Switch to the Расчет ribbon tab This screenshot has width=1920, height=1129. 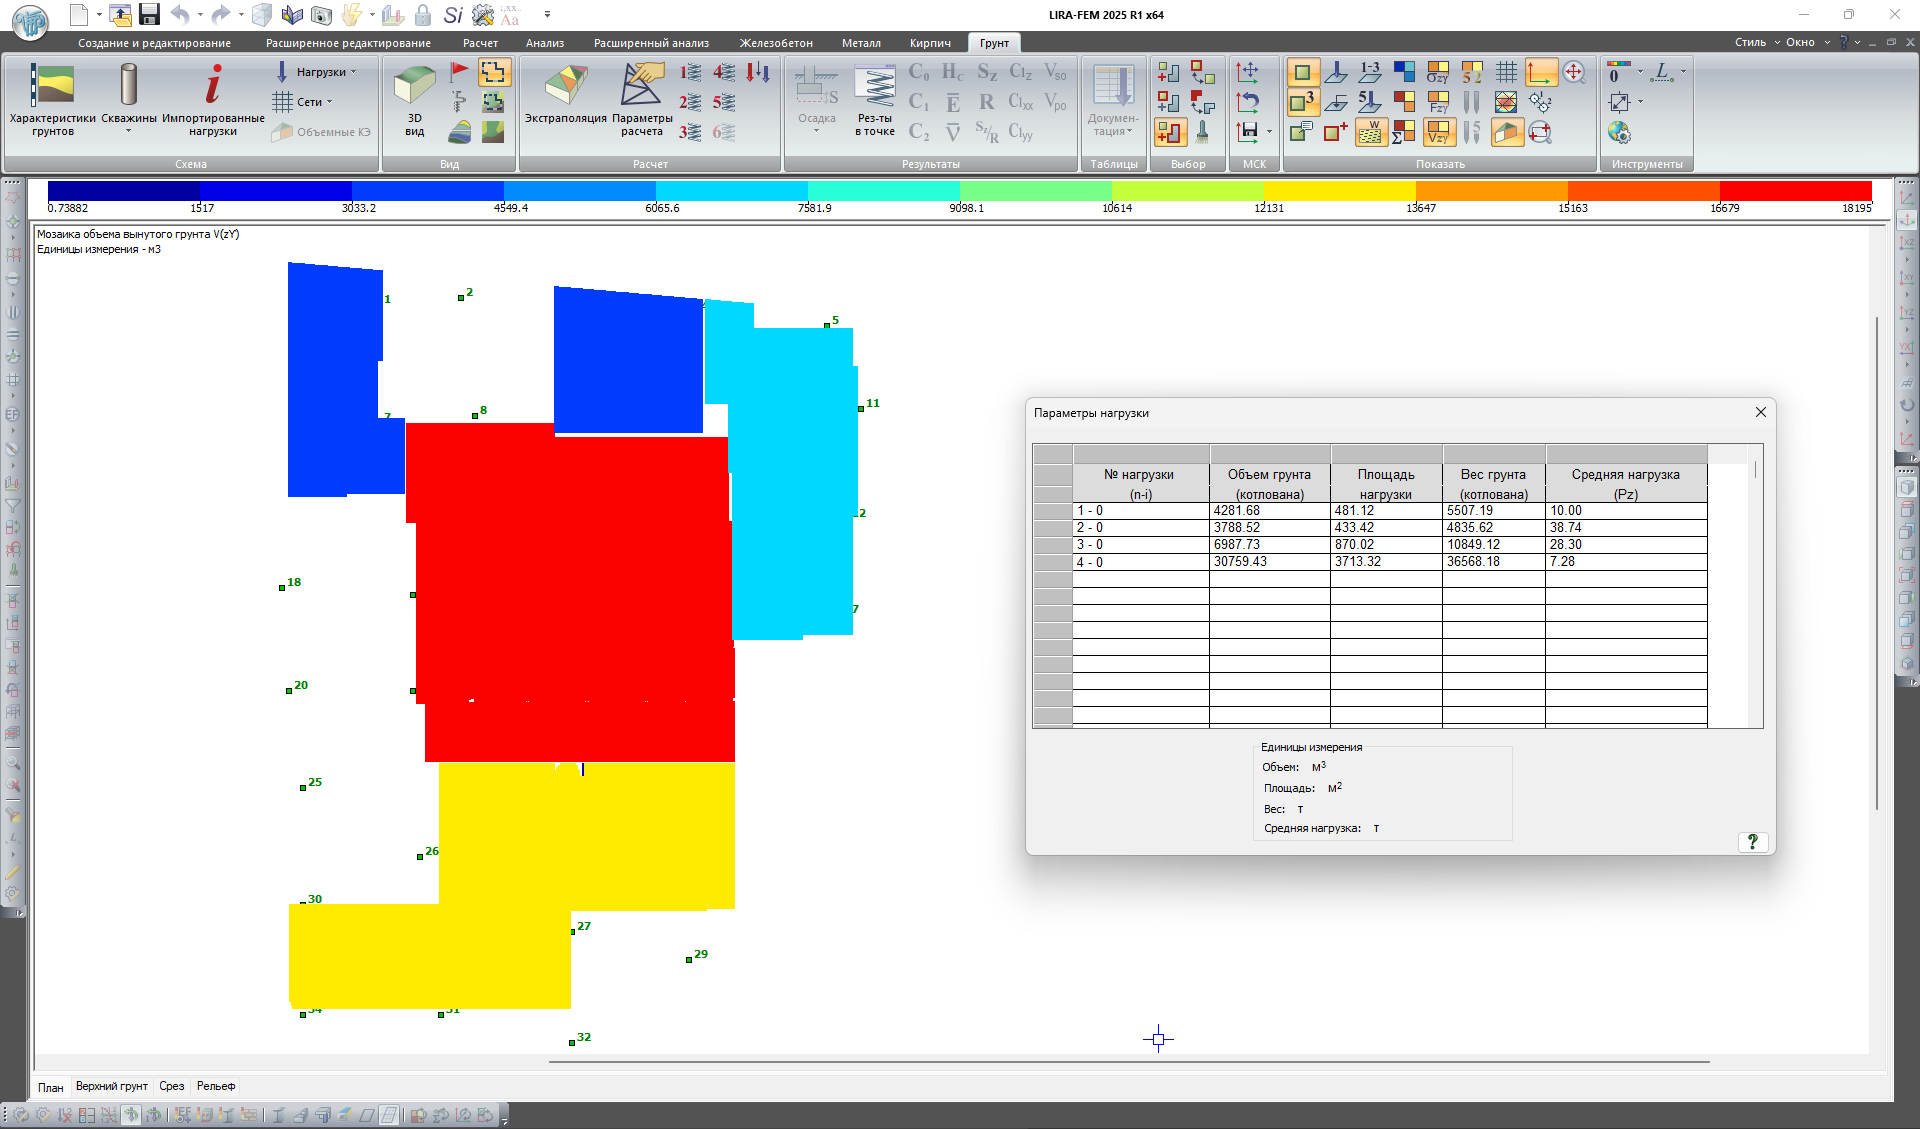[480, 43]
